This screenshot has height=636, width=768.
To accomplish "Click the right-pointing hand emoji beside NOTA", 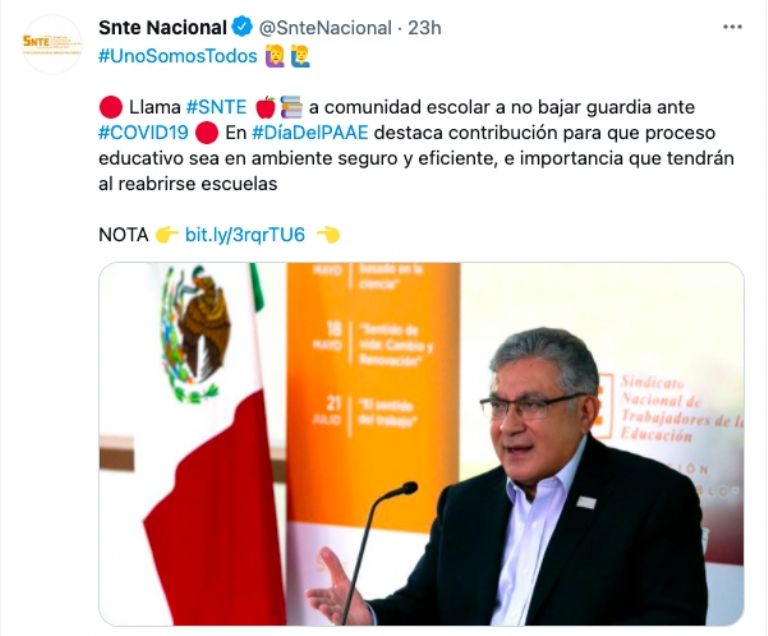I will (x=167, y=235).
